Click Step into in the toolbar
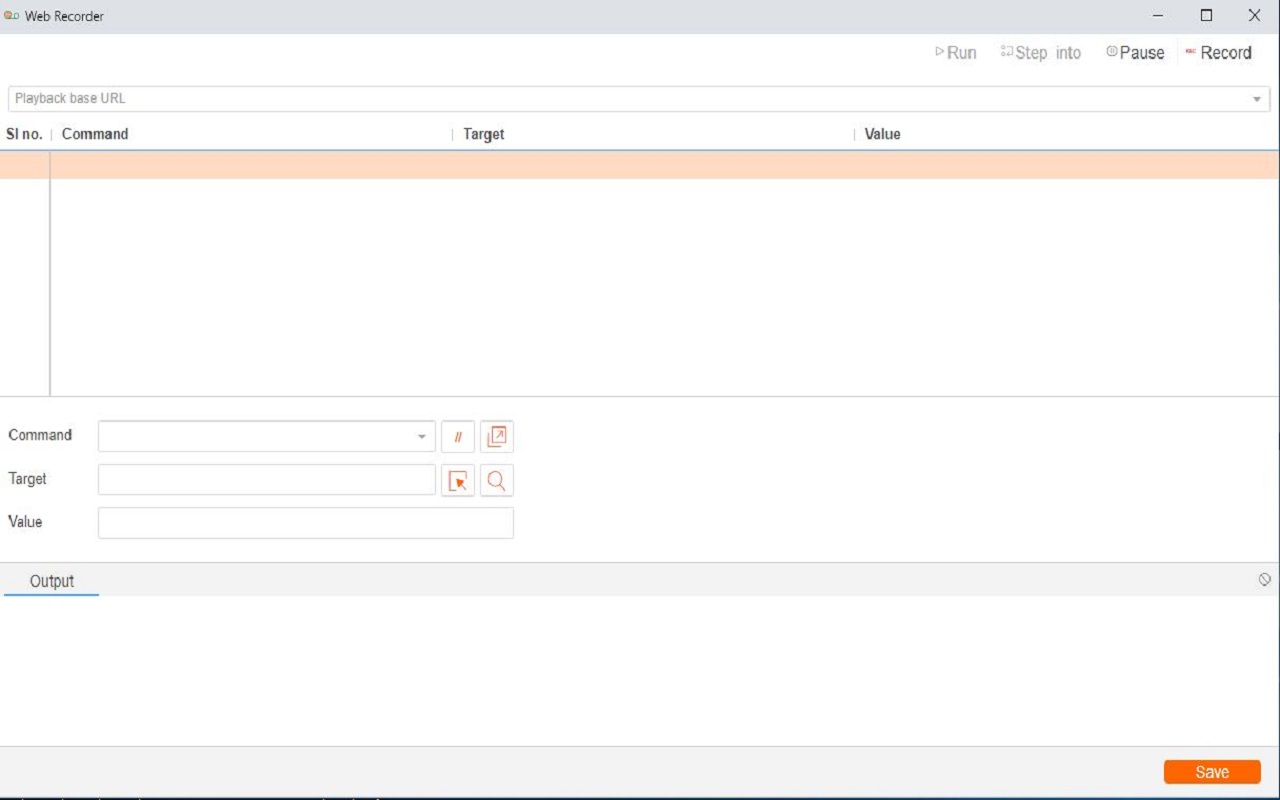Screen dimensions: 1280x800 [1041, 53]
